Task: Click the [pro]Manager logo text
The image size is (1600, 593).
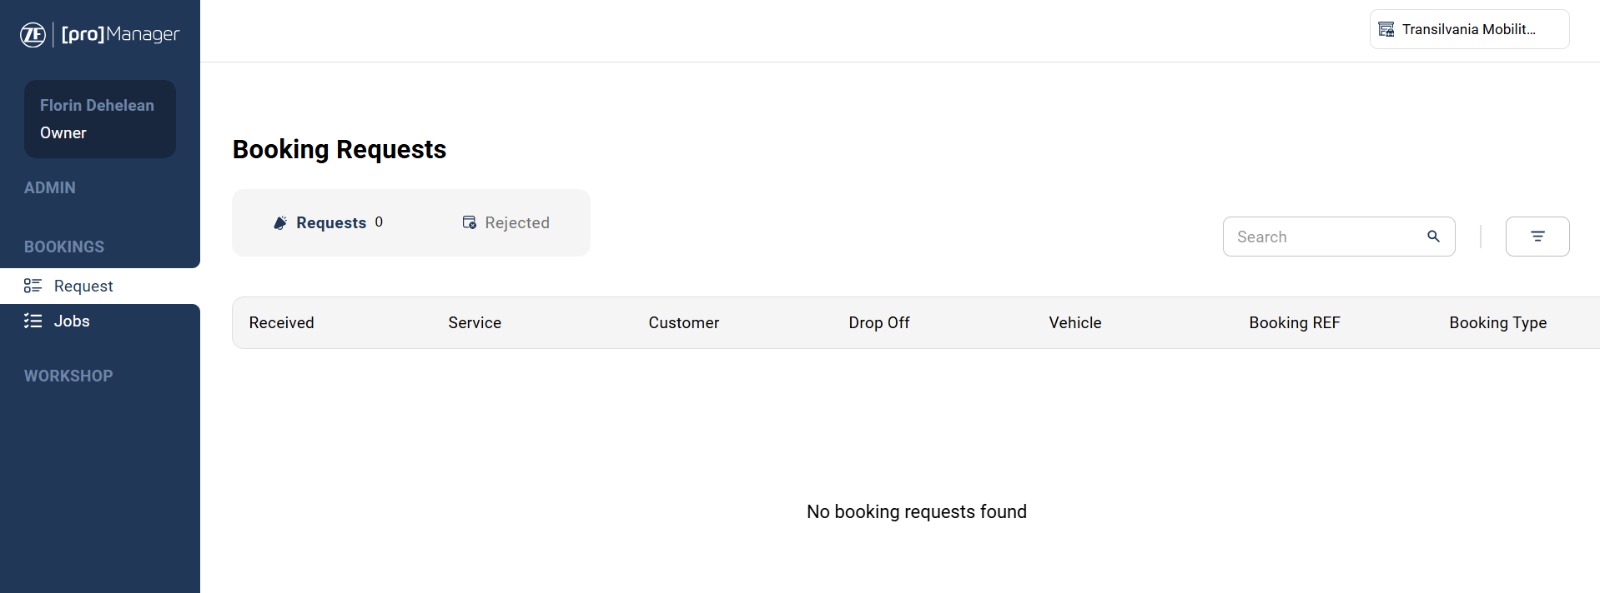Action: (x=120, y=35)
